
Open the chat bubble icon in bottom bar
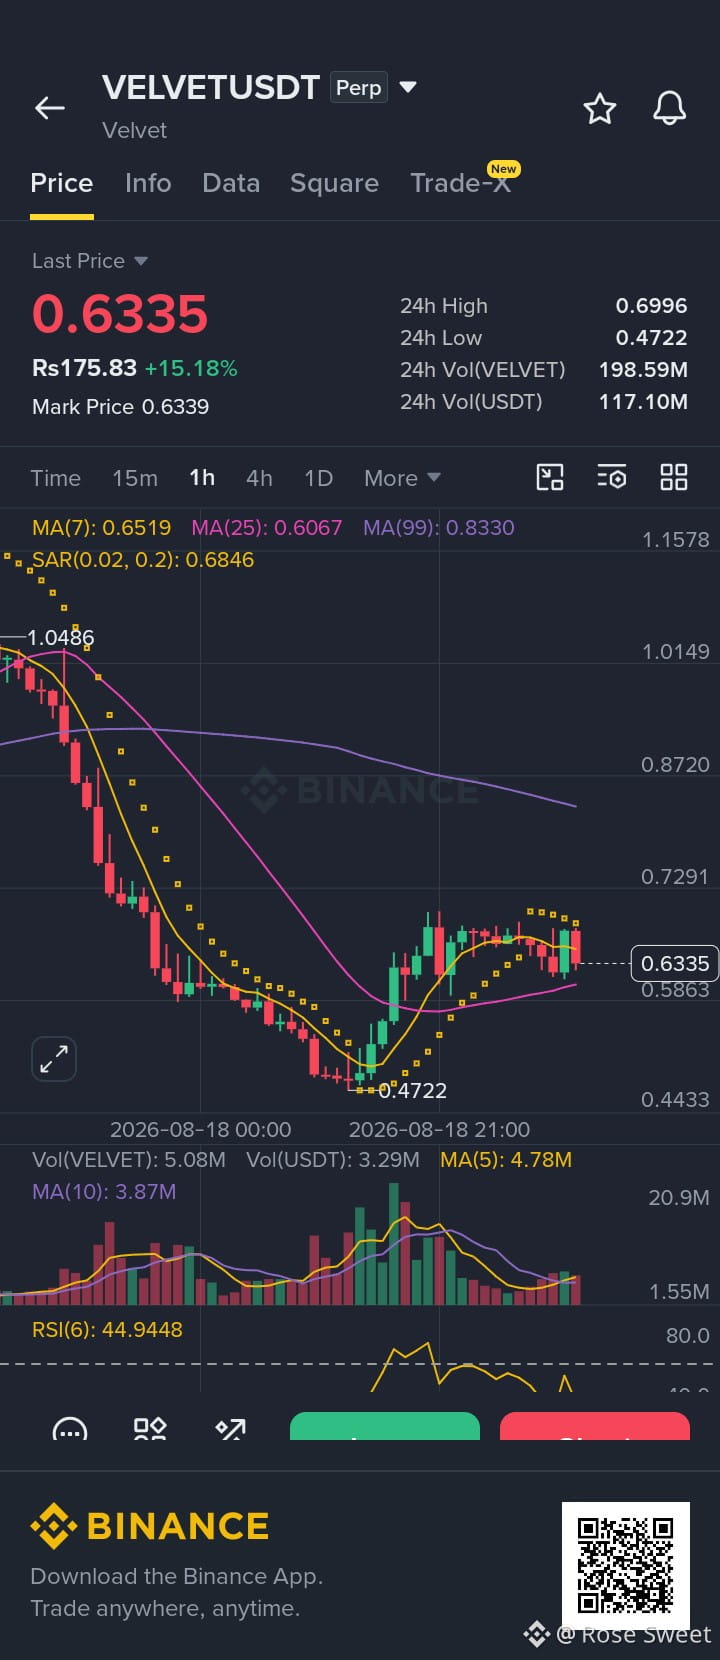[70, 1428]
